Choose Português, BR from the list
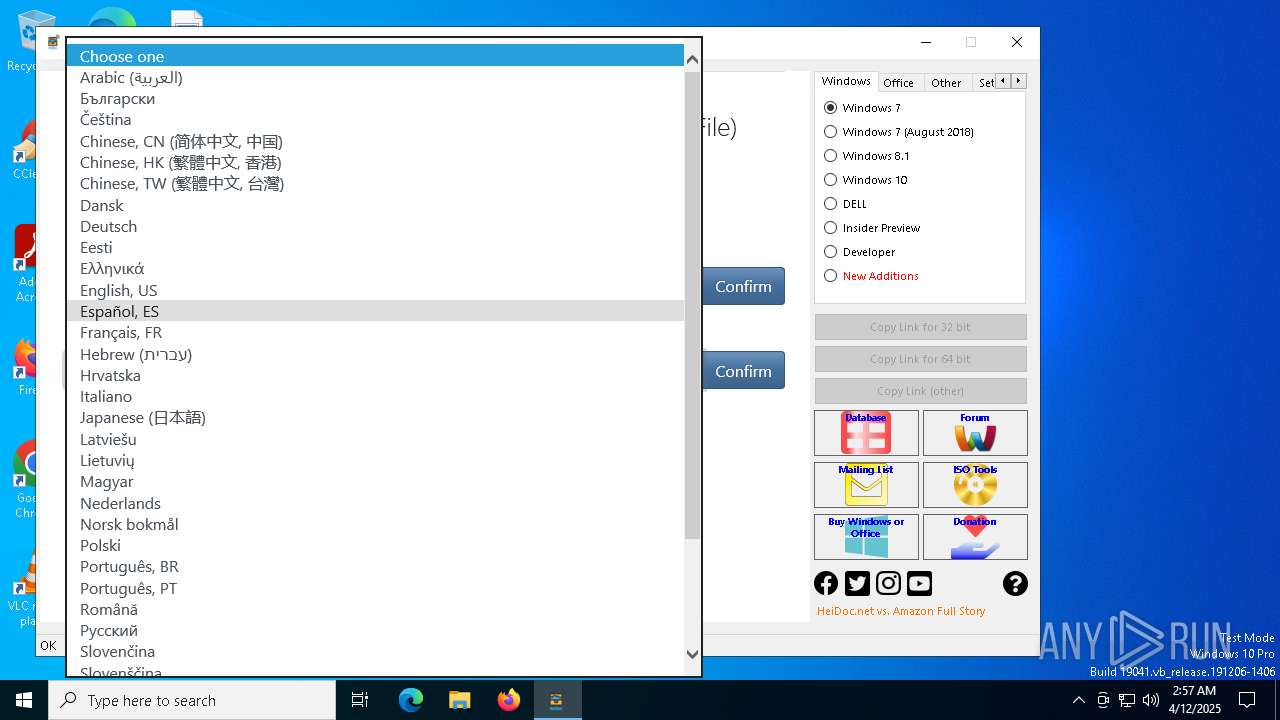1280x720 pixels. (375, 566)
